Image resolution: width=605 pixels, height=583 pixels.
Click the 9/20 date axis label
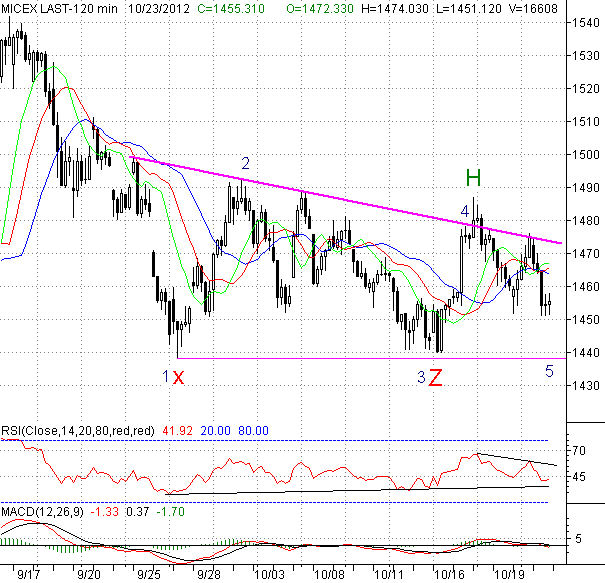88,575
